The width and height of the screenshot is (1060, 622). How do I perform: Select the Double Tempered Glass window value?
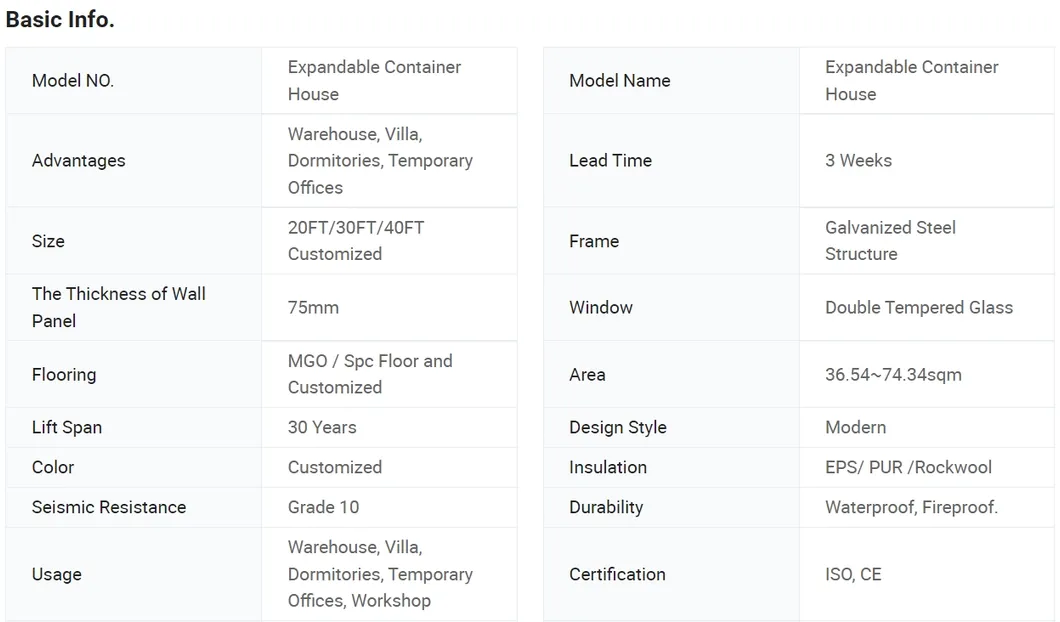[919, 307]
